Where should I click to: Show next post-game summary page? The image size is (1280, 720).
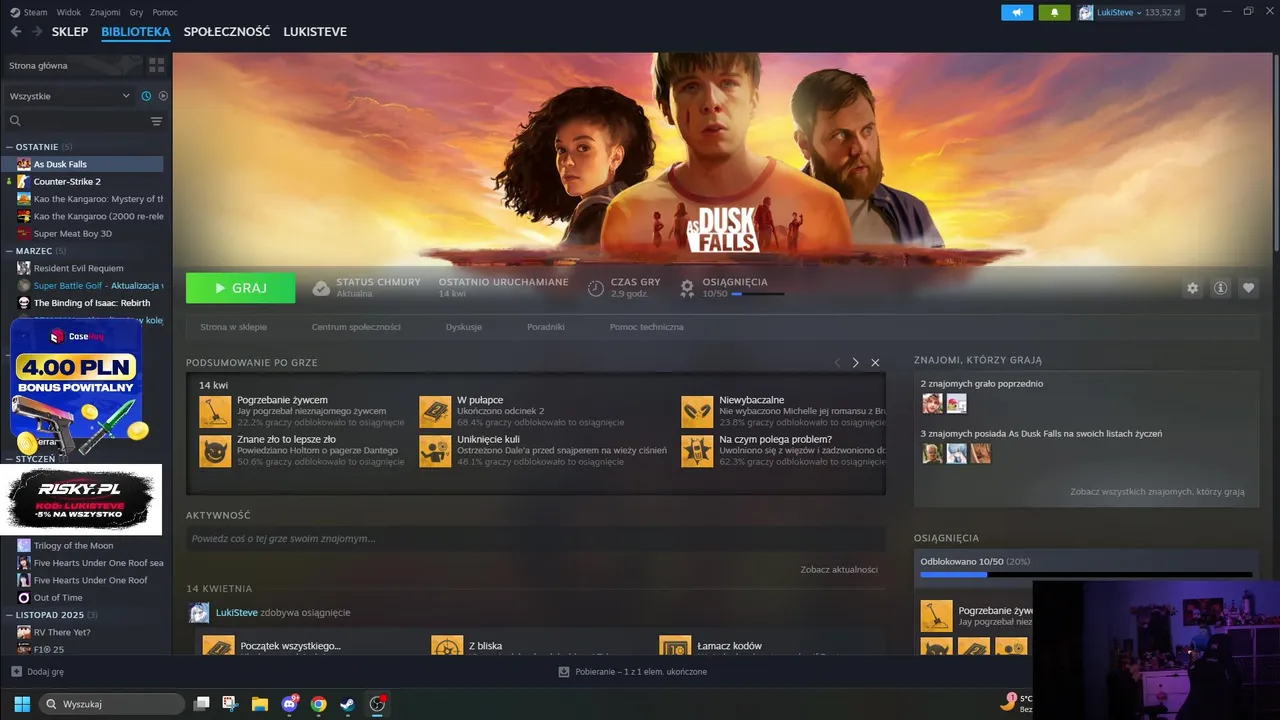tap(855, 363)
